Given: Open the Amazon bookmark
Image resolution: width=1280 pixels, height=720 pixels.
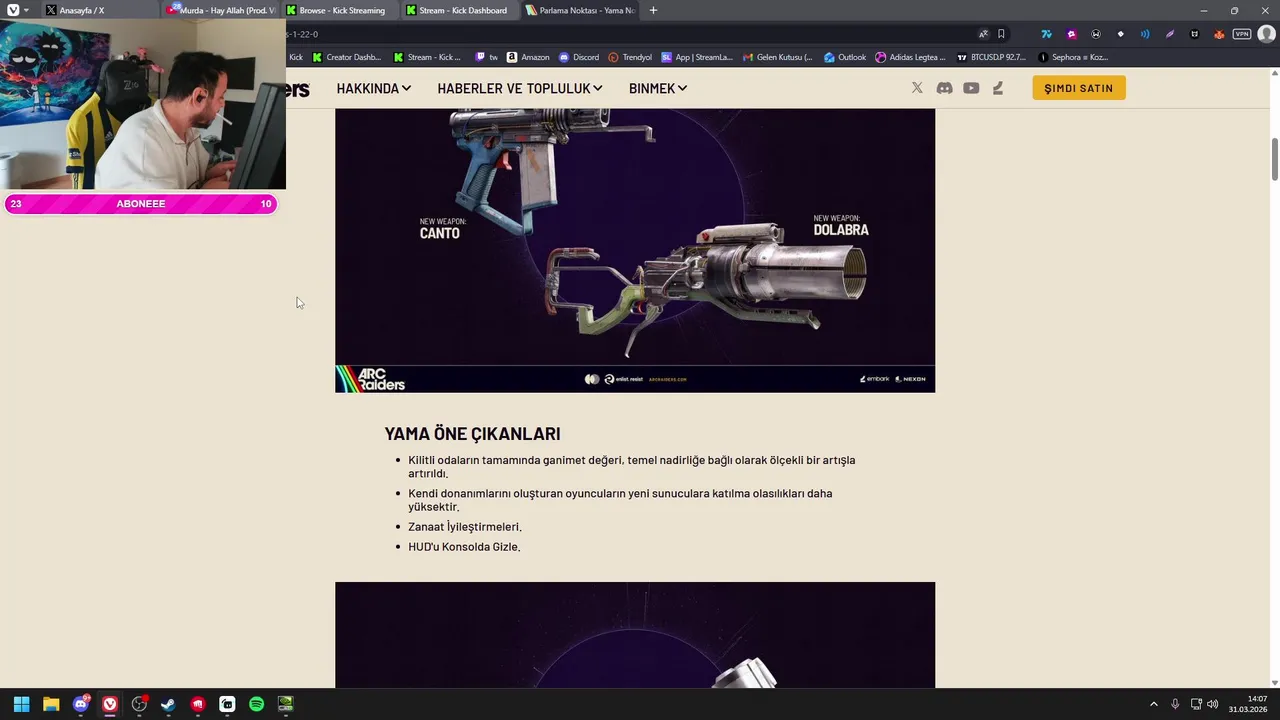Looking at the screenshot, I should point(528,57).
